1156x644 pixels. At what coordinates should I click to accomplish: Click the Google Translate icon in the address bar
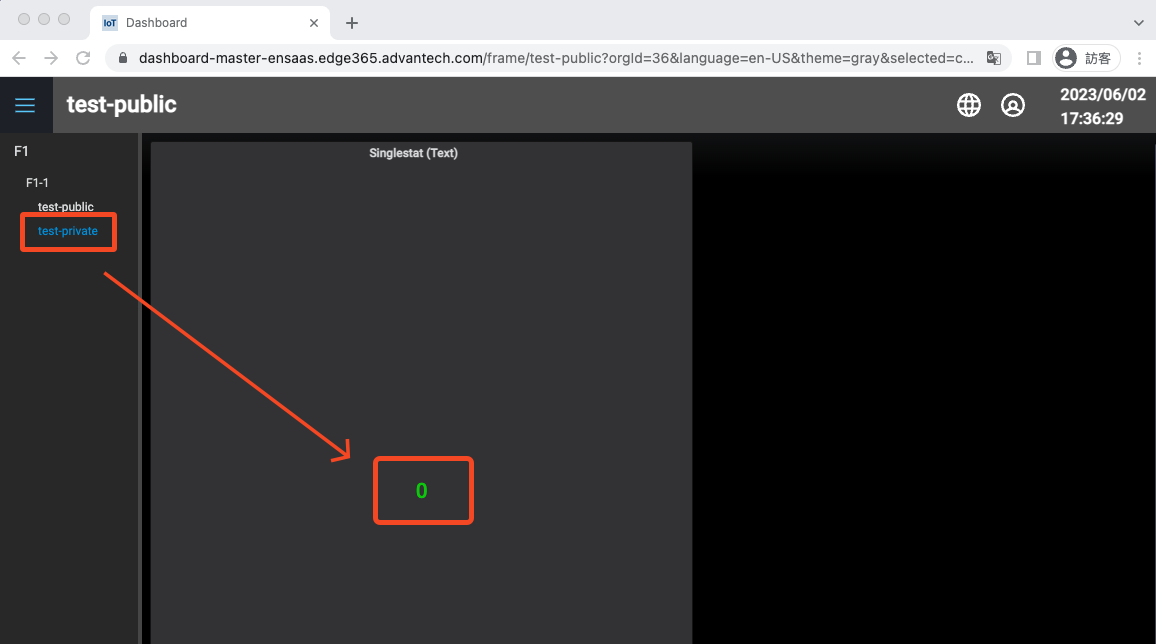994,58
